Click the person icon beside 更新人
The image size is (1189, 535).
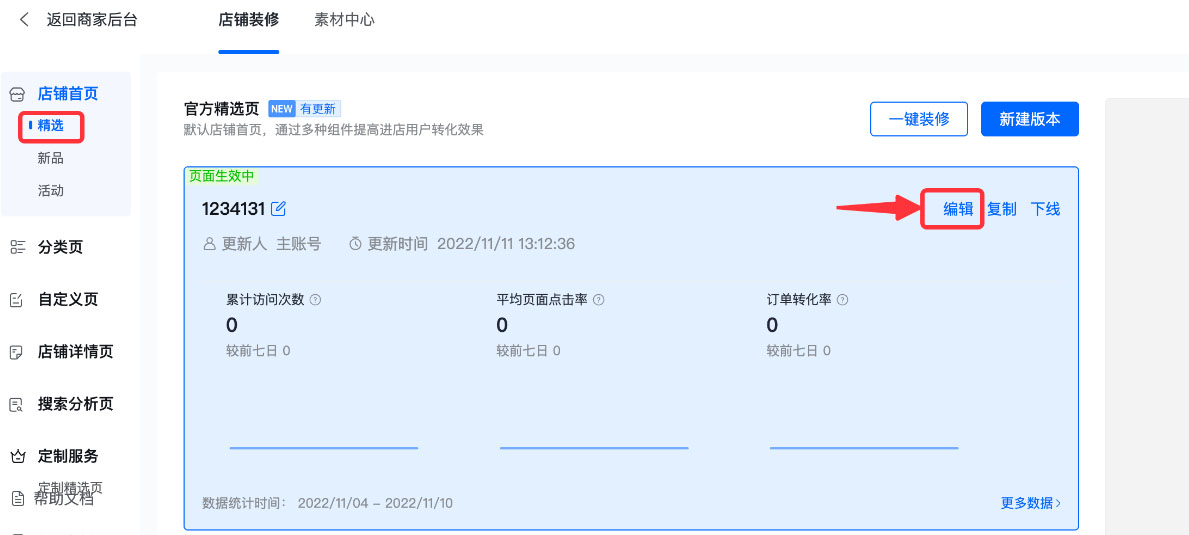210,244
